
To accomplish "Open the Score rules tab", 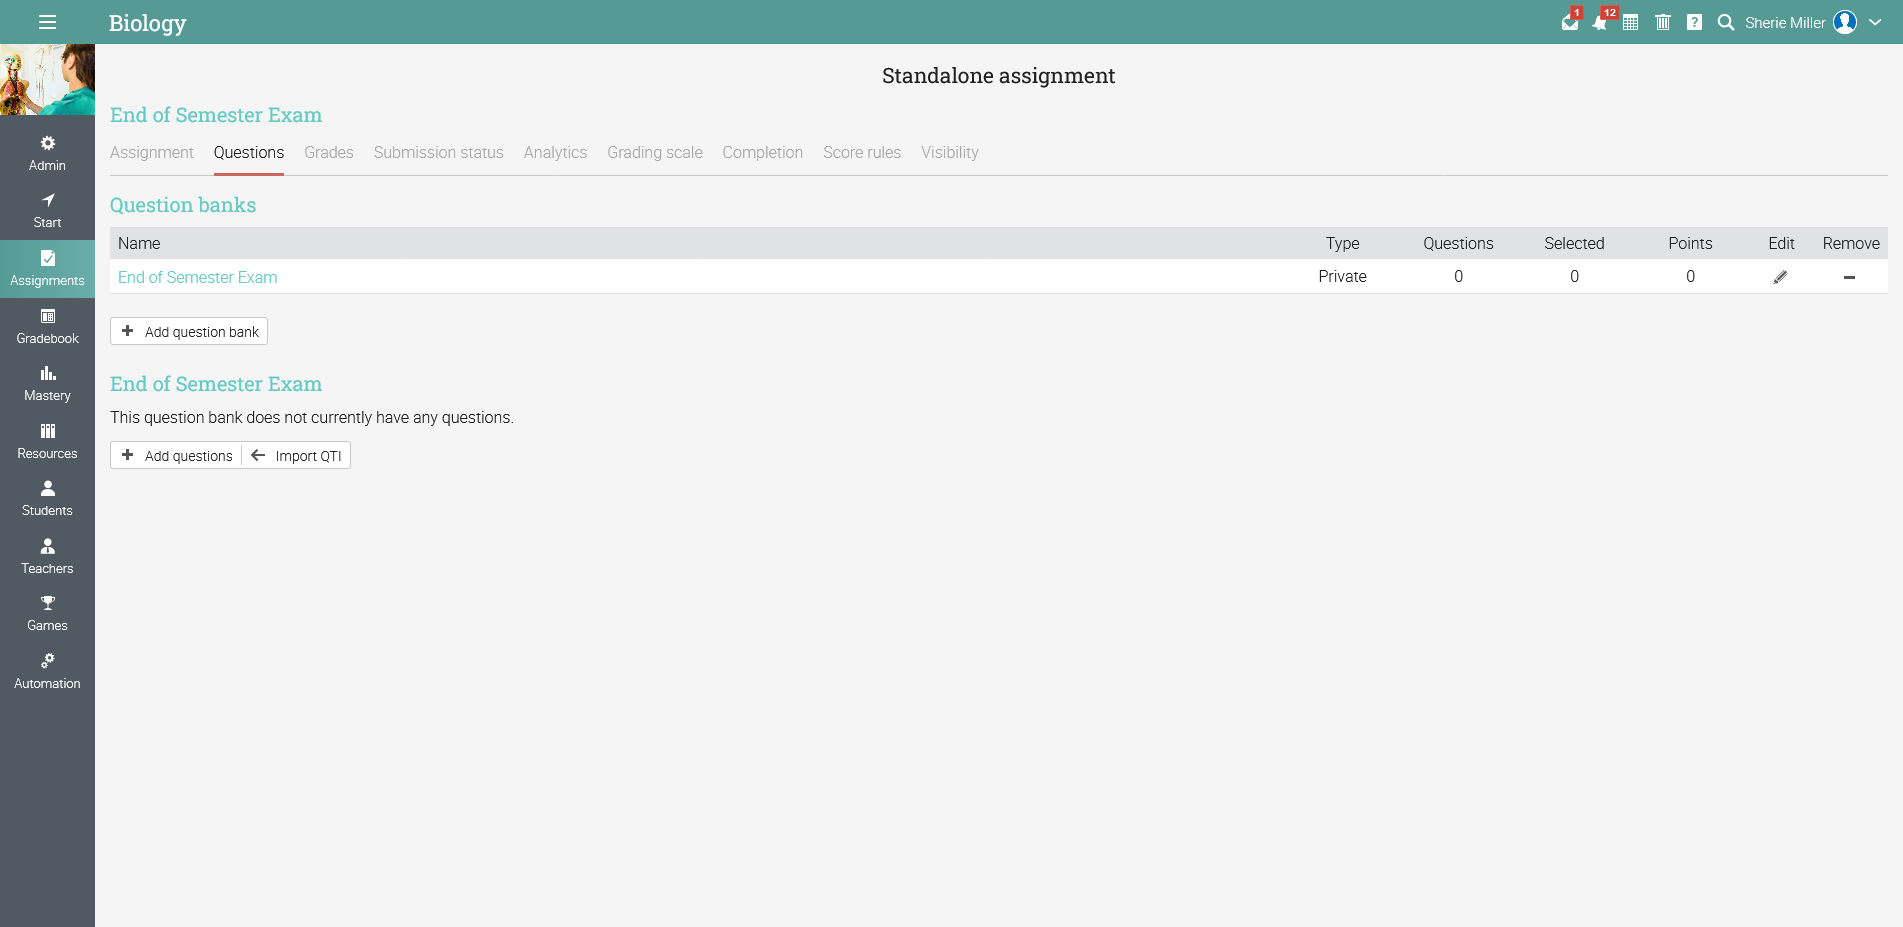I will click(x=862, y=152).
